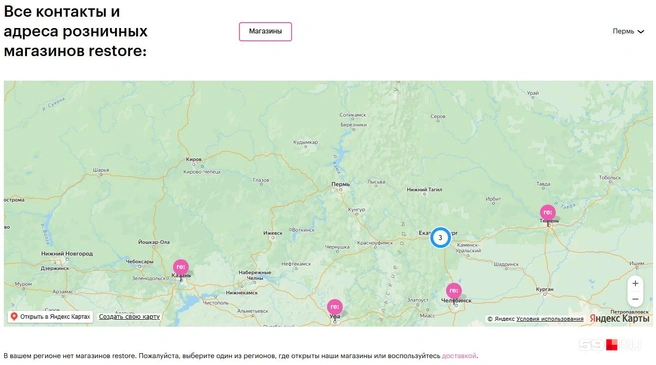
Task: Click the Альметьевск label on map
Action: 252,311
